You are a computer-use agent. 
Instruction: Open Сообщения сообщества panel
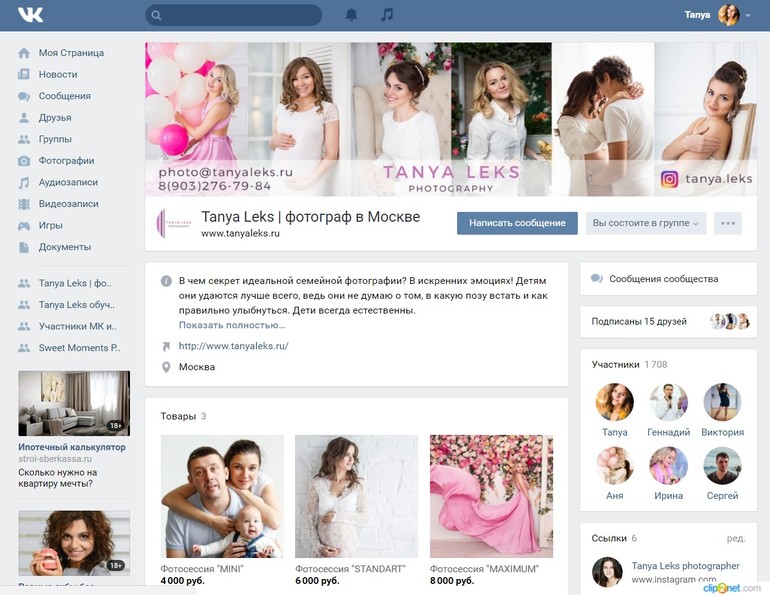coord(663,279)
